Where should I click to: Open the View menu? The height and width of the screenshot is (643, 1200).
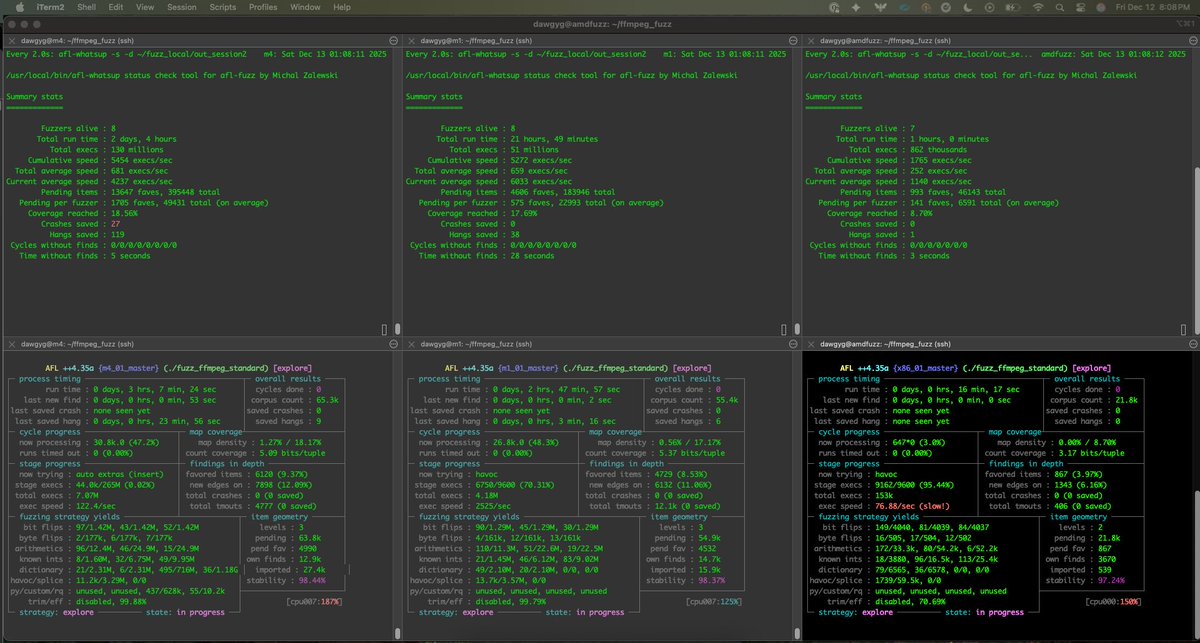coord(147,7)
